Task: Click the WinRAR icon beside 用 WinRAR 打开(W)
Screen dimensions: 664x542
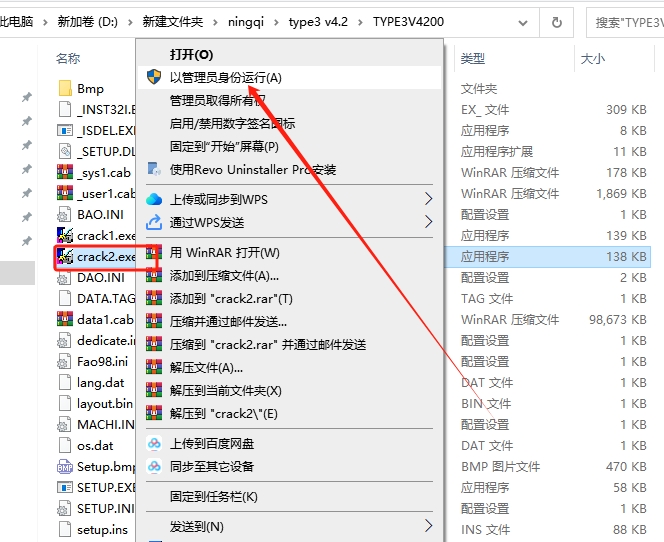Action: click(x=154, y=252)
